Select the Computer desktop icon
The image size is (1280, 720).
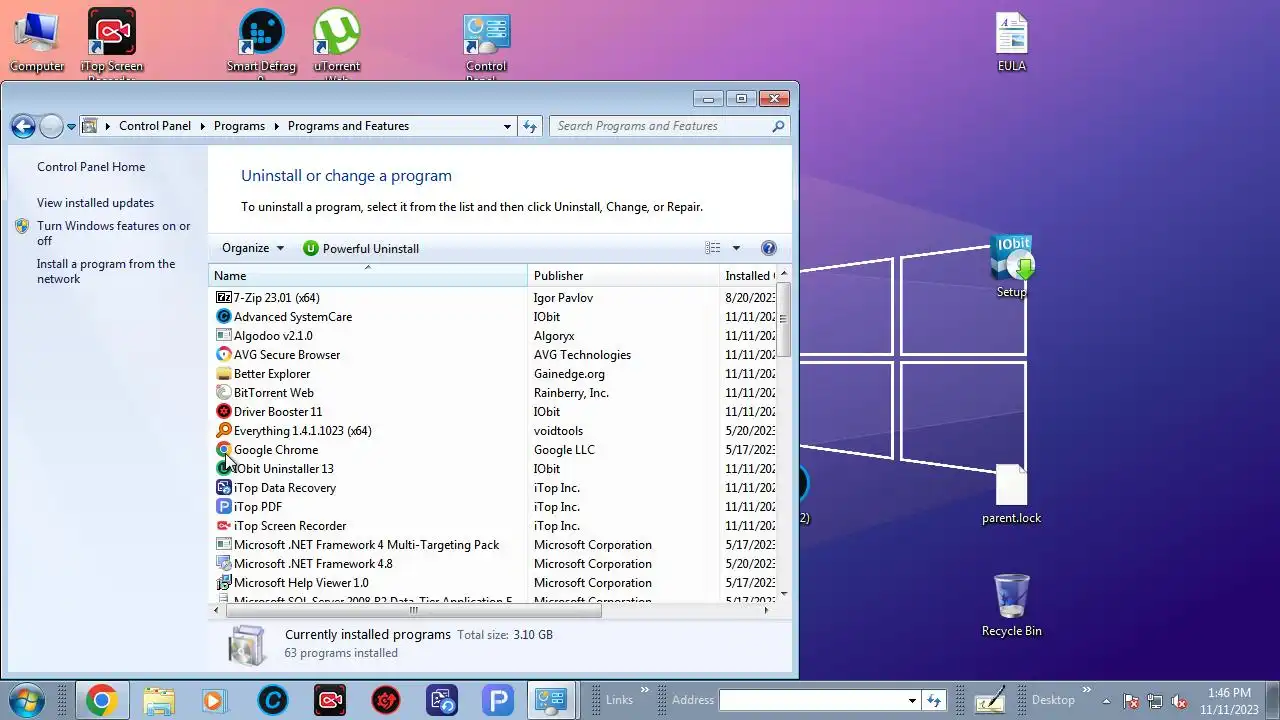(37, 42)
